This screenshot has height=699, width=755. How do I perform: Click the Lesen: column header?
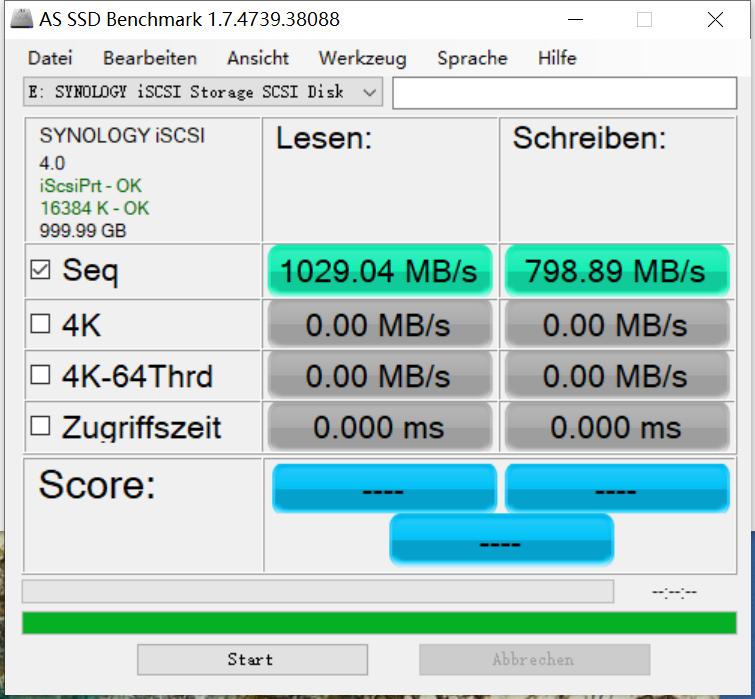324,138
